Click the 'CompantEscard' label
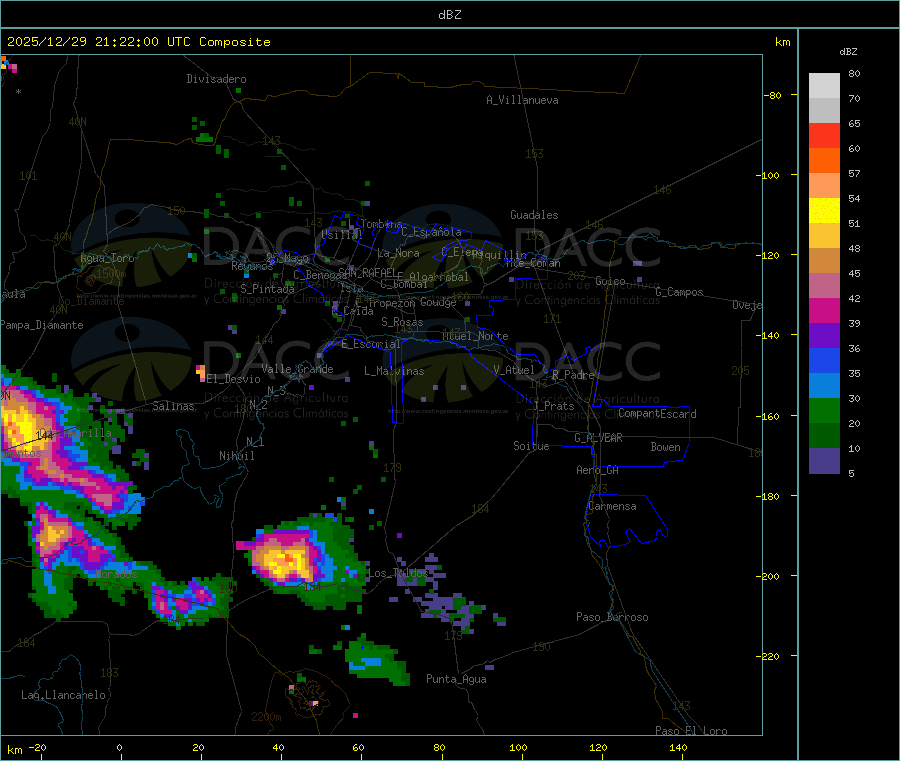Image resolution: width=900 pixels, height=761 pixels. [x=657, y=413]
